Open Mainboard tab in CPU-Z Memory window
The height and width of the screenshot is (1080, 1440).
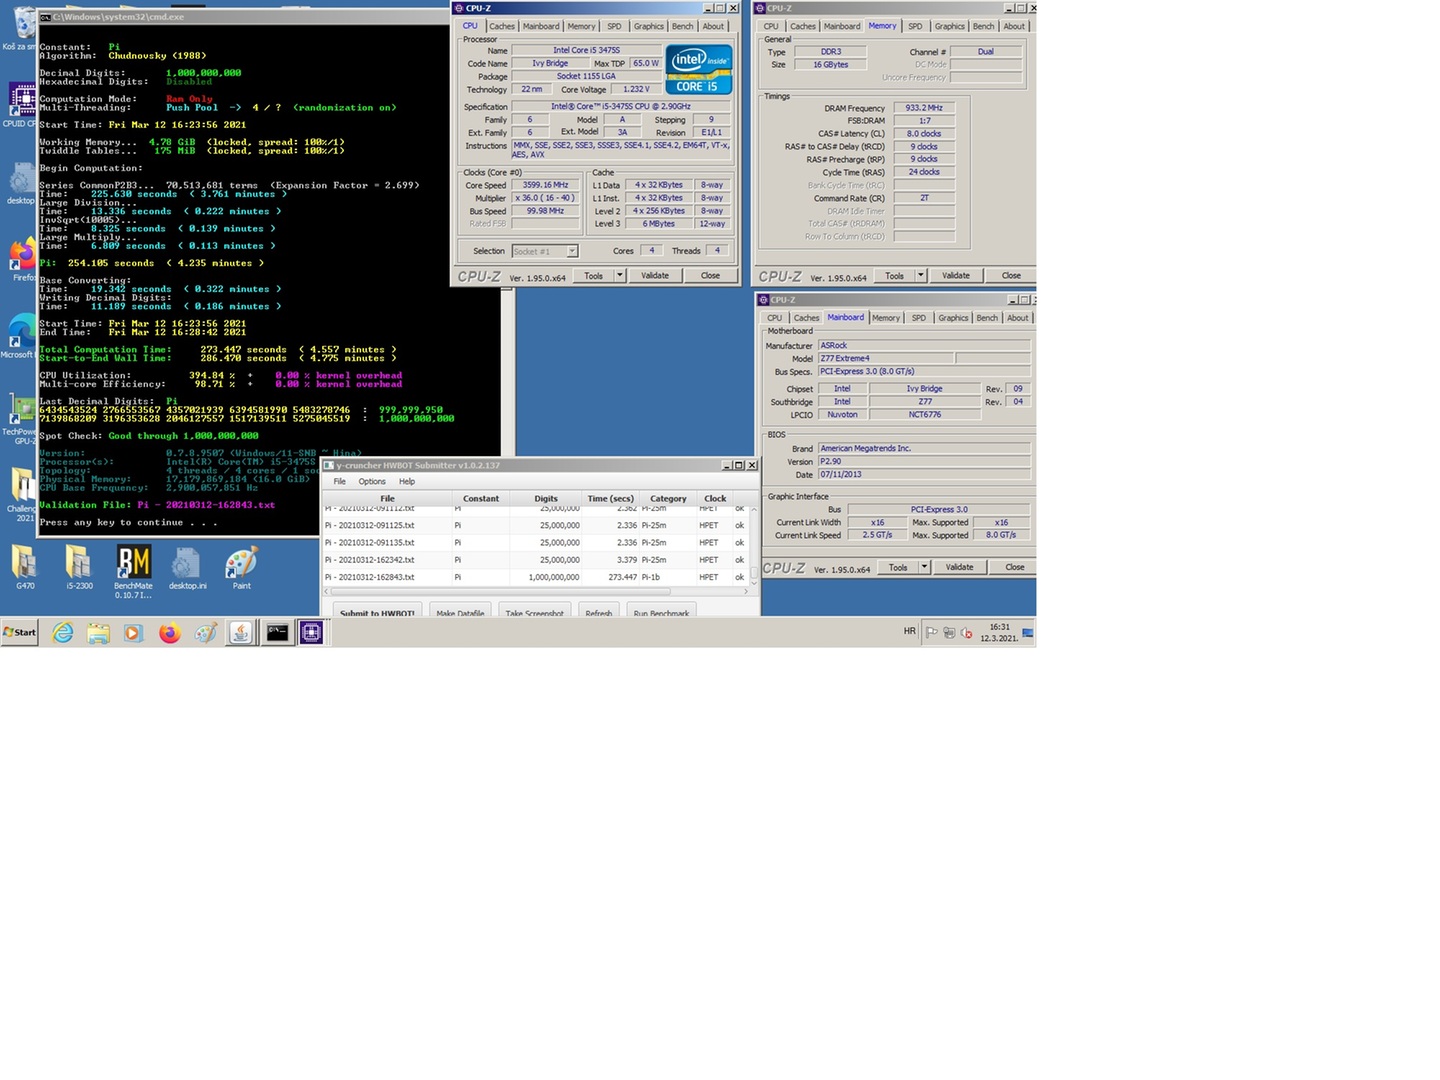[842, 26]
